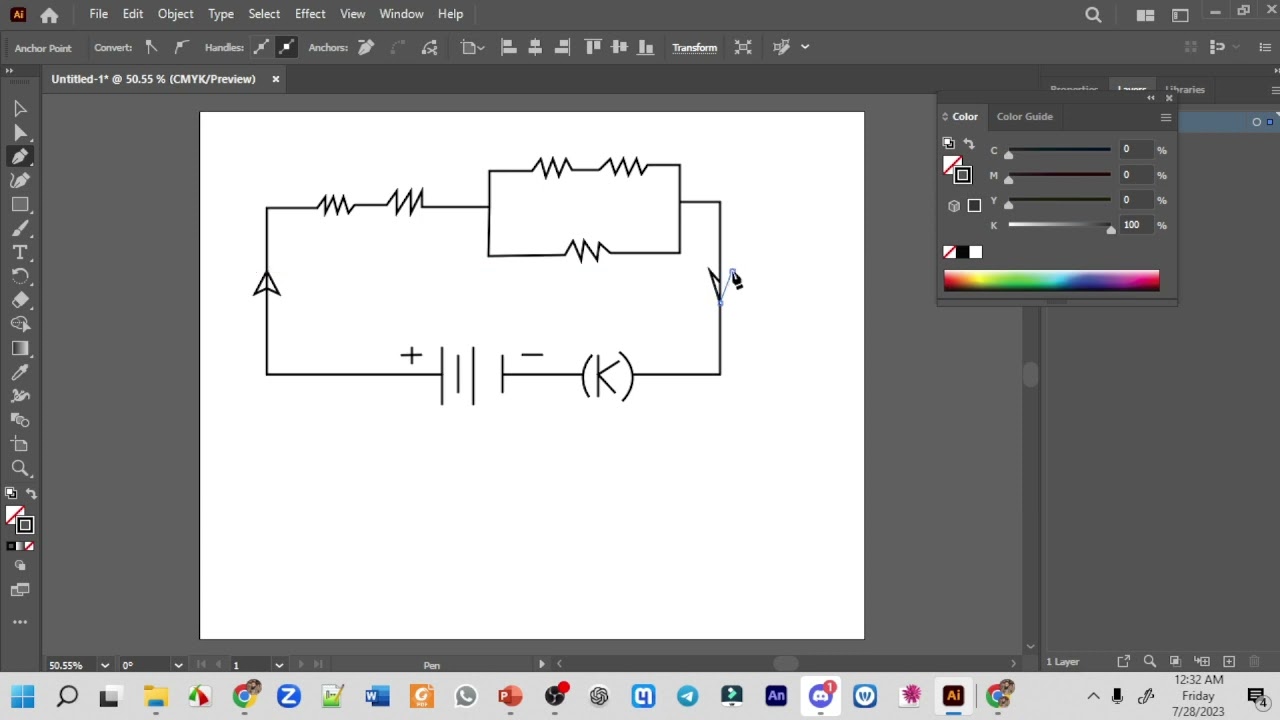Expand the tools panel double arrow
1280x720 pixels.
(x=9, y=71)
